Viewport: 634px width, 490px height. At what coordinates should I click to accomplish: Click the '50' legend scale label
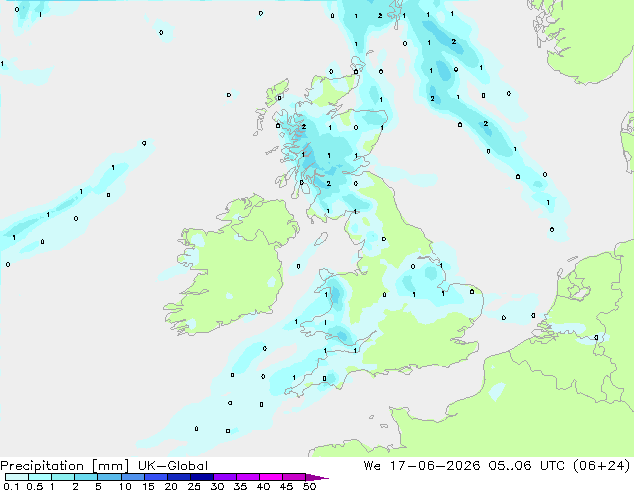(309, 486)
